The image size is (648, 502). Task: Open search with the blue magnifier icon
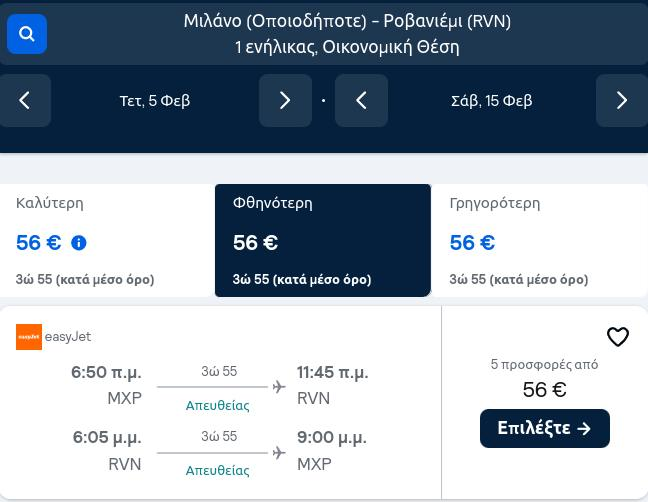coord(27,34)
